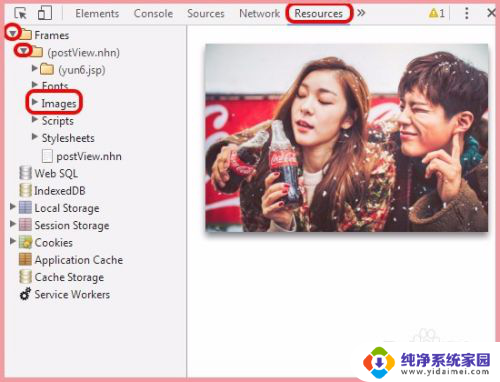
Task: Select the Service Workers entry
Action: click(x=72, y=294)
